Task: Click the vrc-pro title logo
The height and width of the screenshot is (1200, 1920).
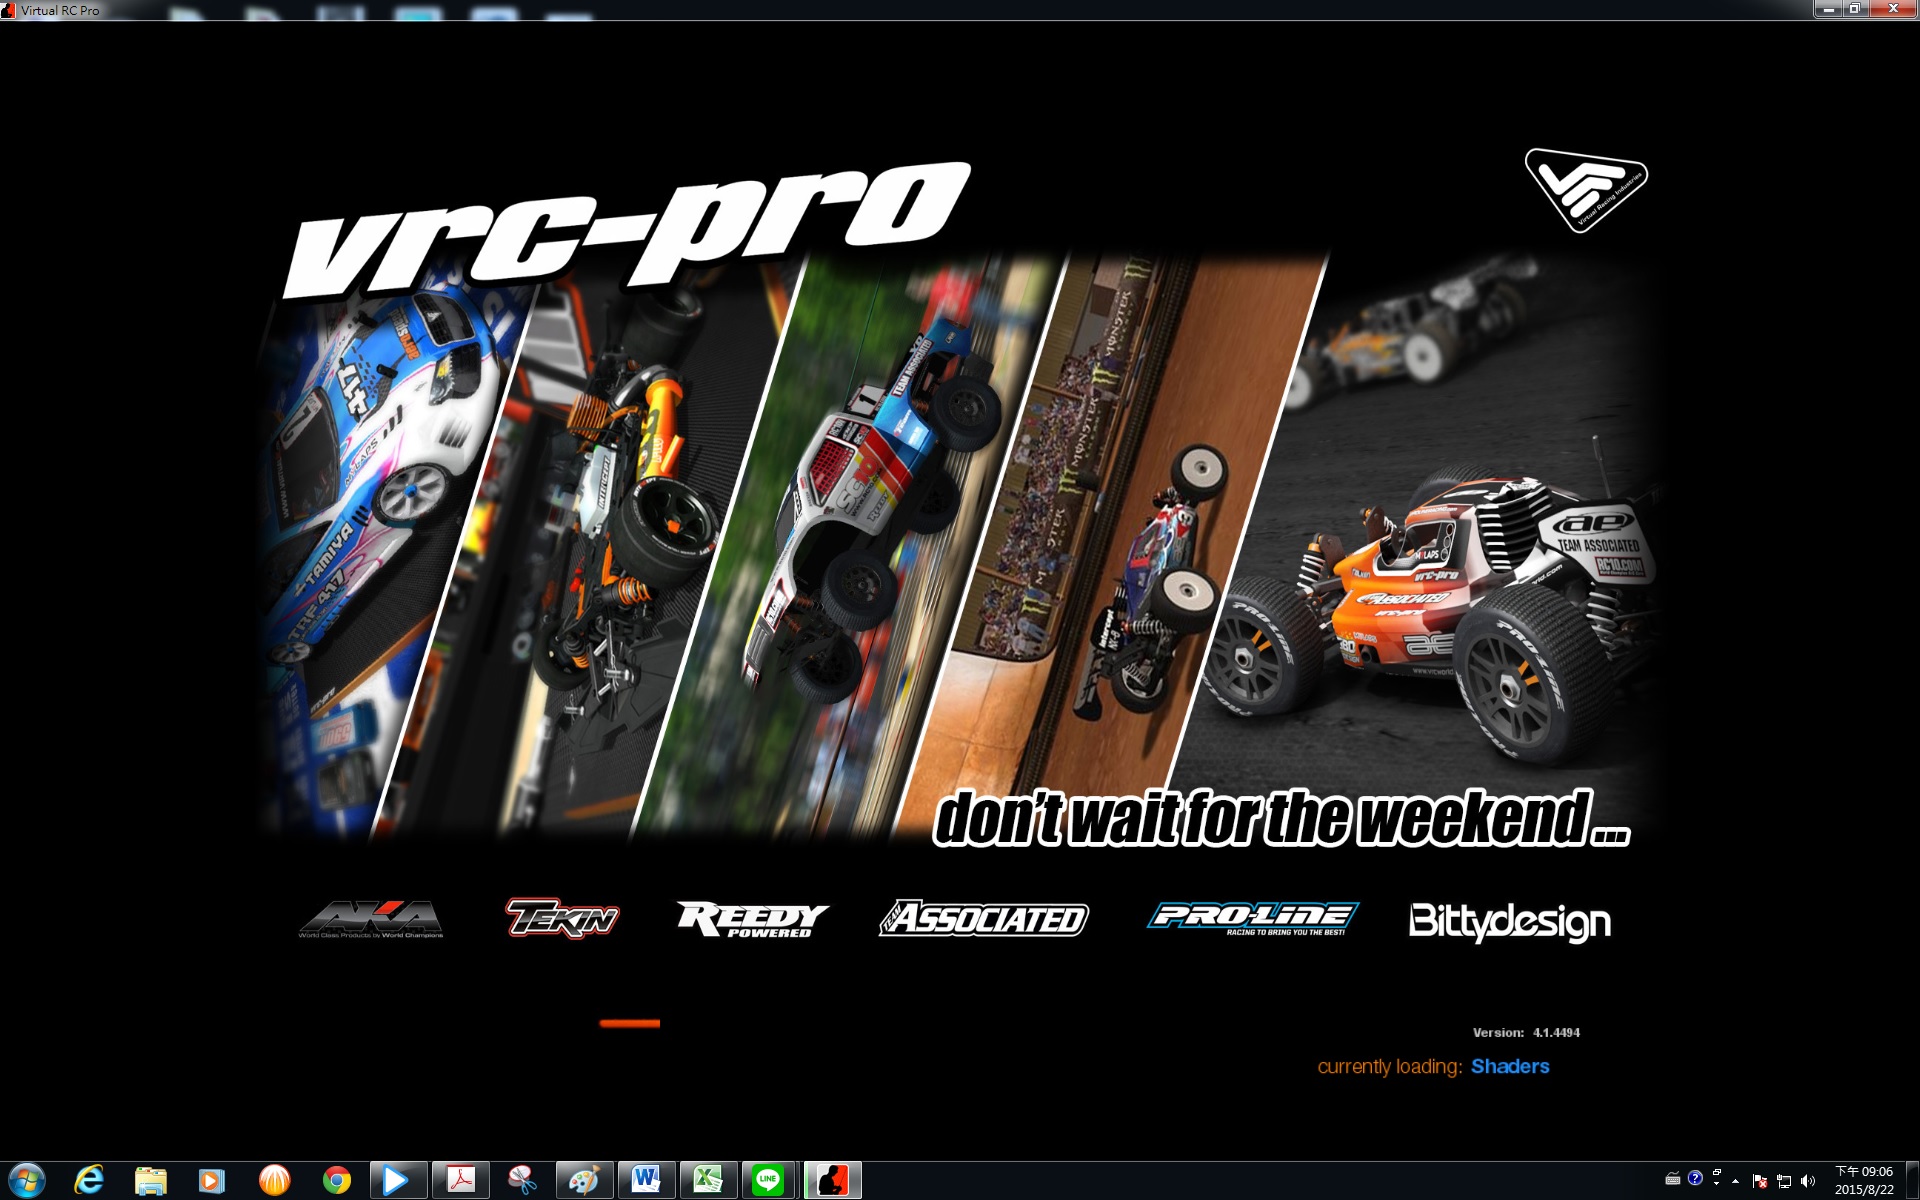Action: 627,229
